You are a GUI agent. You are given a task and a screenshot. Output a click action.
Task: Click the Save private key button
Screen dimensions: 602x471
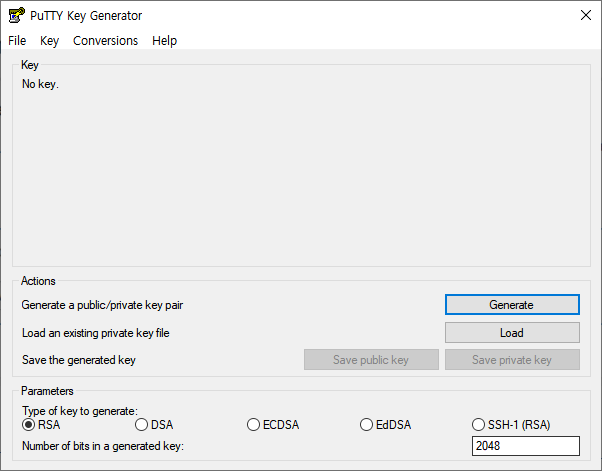tap(512, 360)
